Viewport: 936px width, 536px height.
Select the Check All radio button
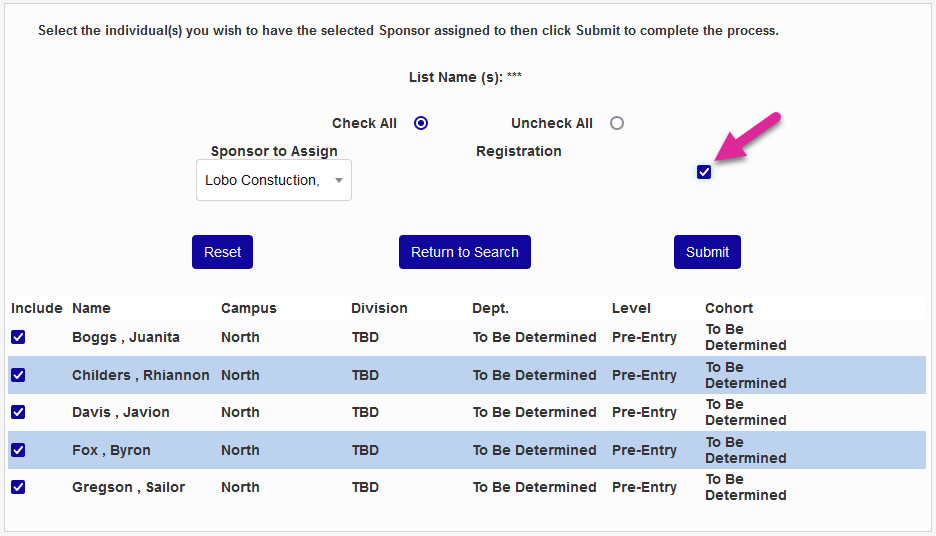421,123
